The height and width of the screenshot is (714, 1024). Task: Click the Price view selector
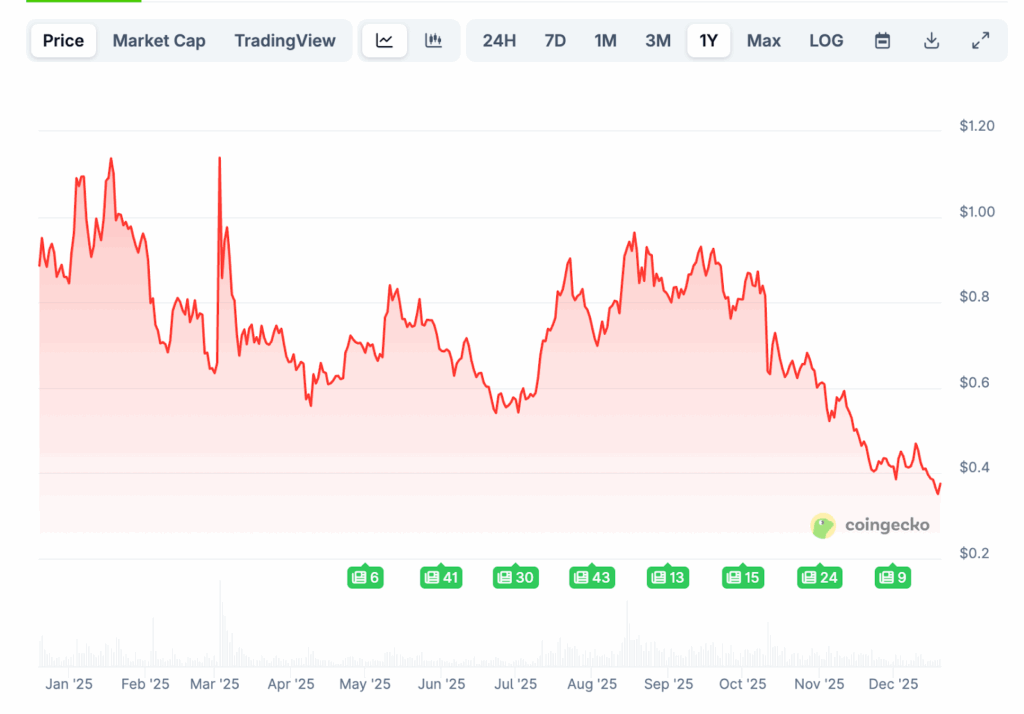tap(62, 40)
